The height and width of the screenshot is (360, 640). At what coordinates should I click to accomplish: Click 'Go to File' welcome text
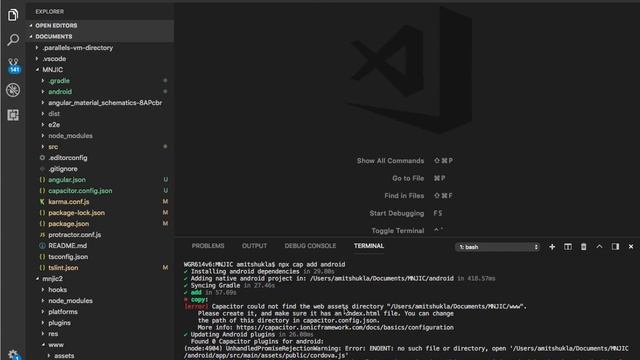[x=408, y=178]
